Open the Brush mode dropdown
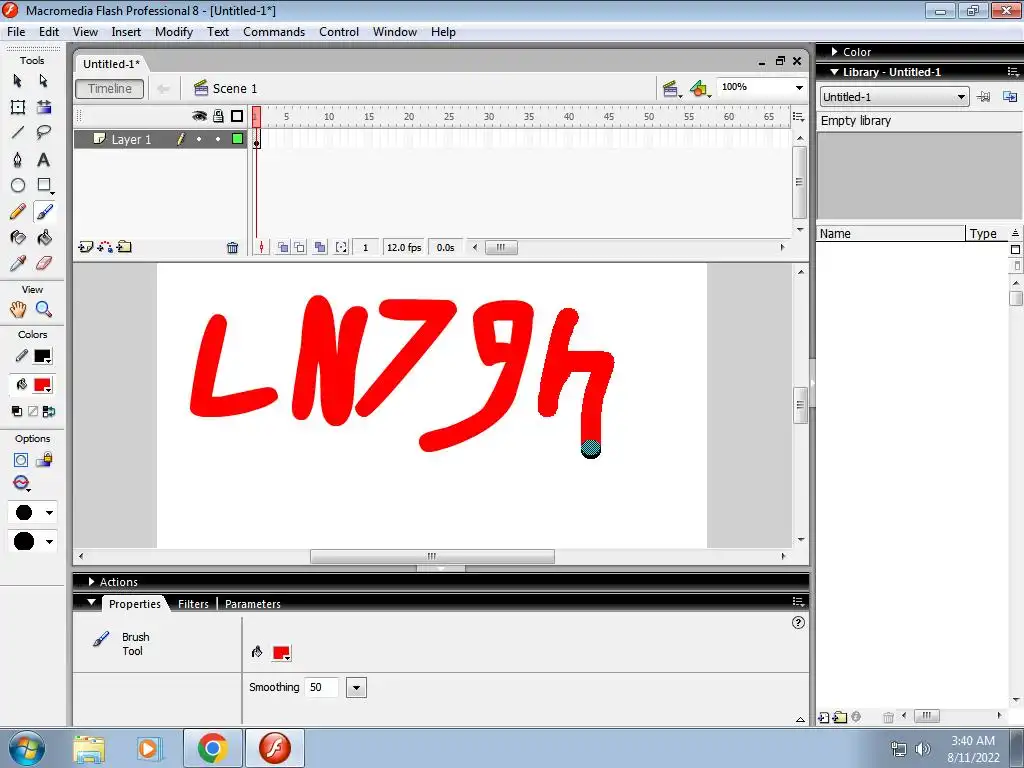Image resolution: width=1024 pixels, height=768 pixels. pos(22,483)
